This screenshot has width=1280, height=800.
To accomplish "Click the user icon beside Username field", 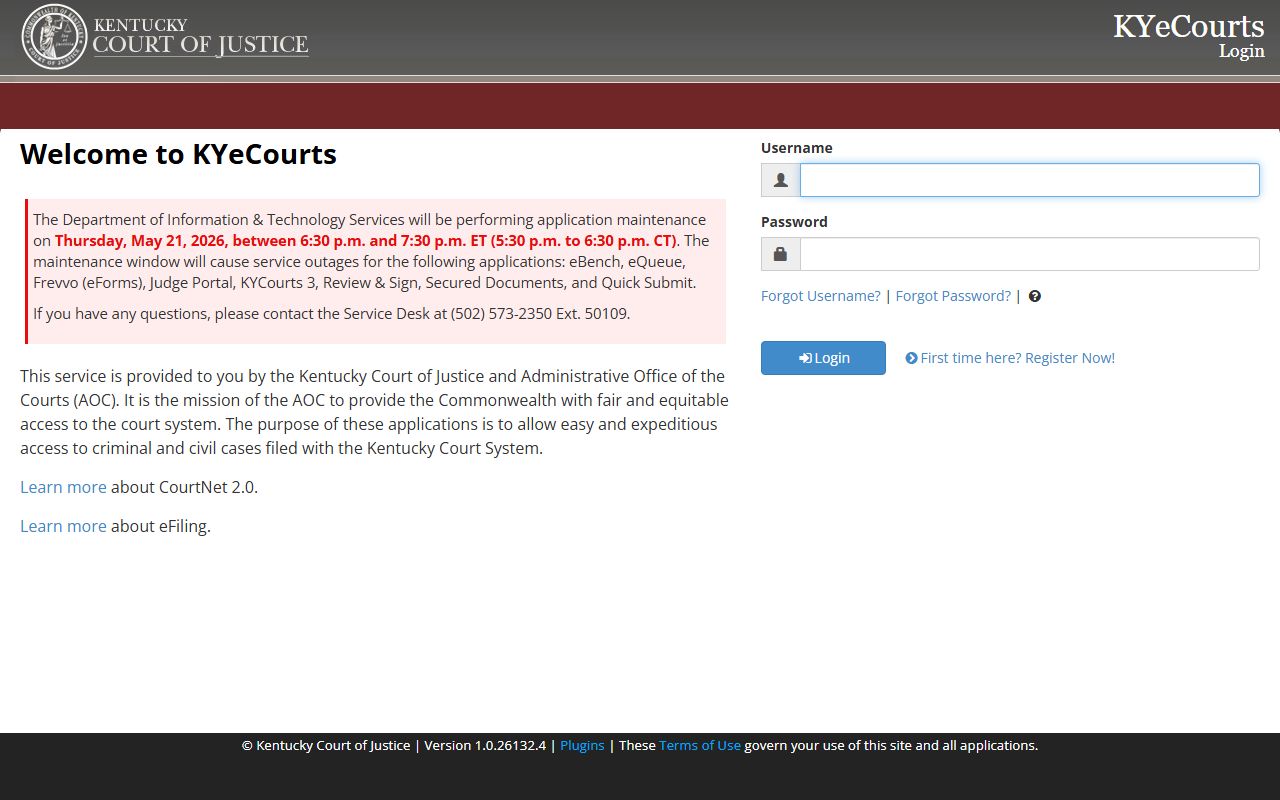I will (x=781, y=180).
